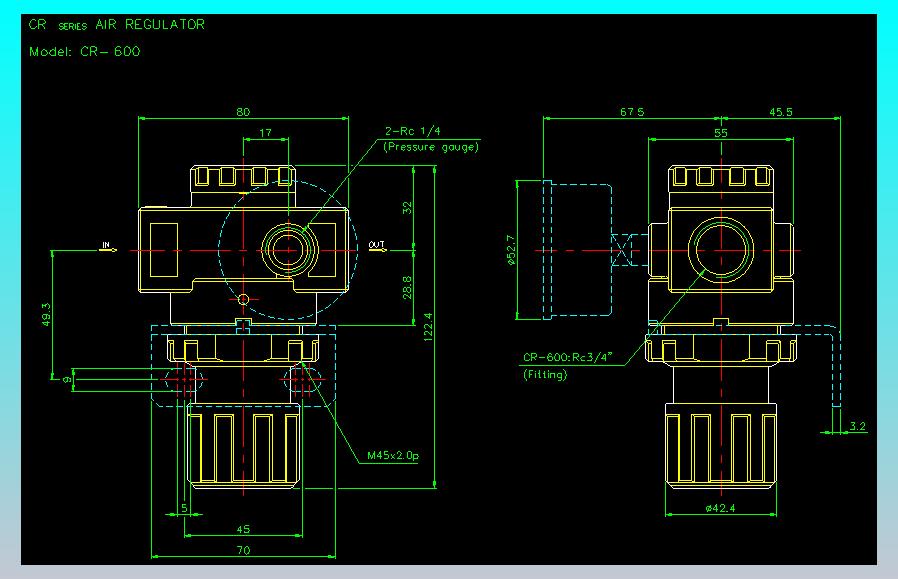This screenshot has width=898, height=579.
Task: Click the pressure gauge port circle in front view
Action: tap(289, 250)
